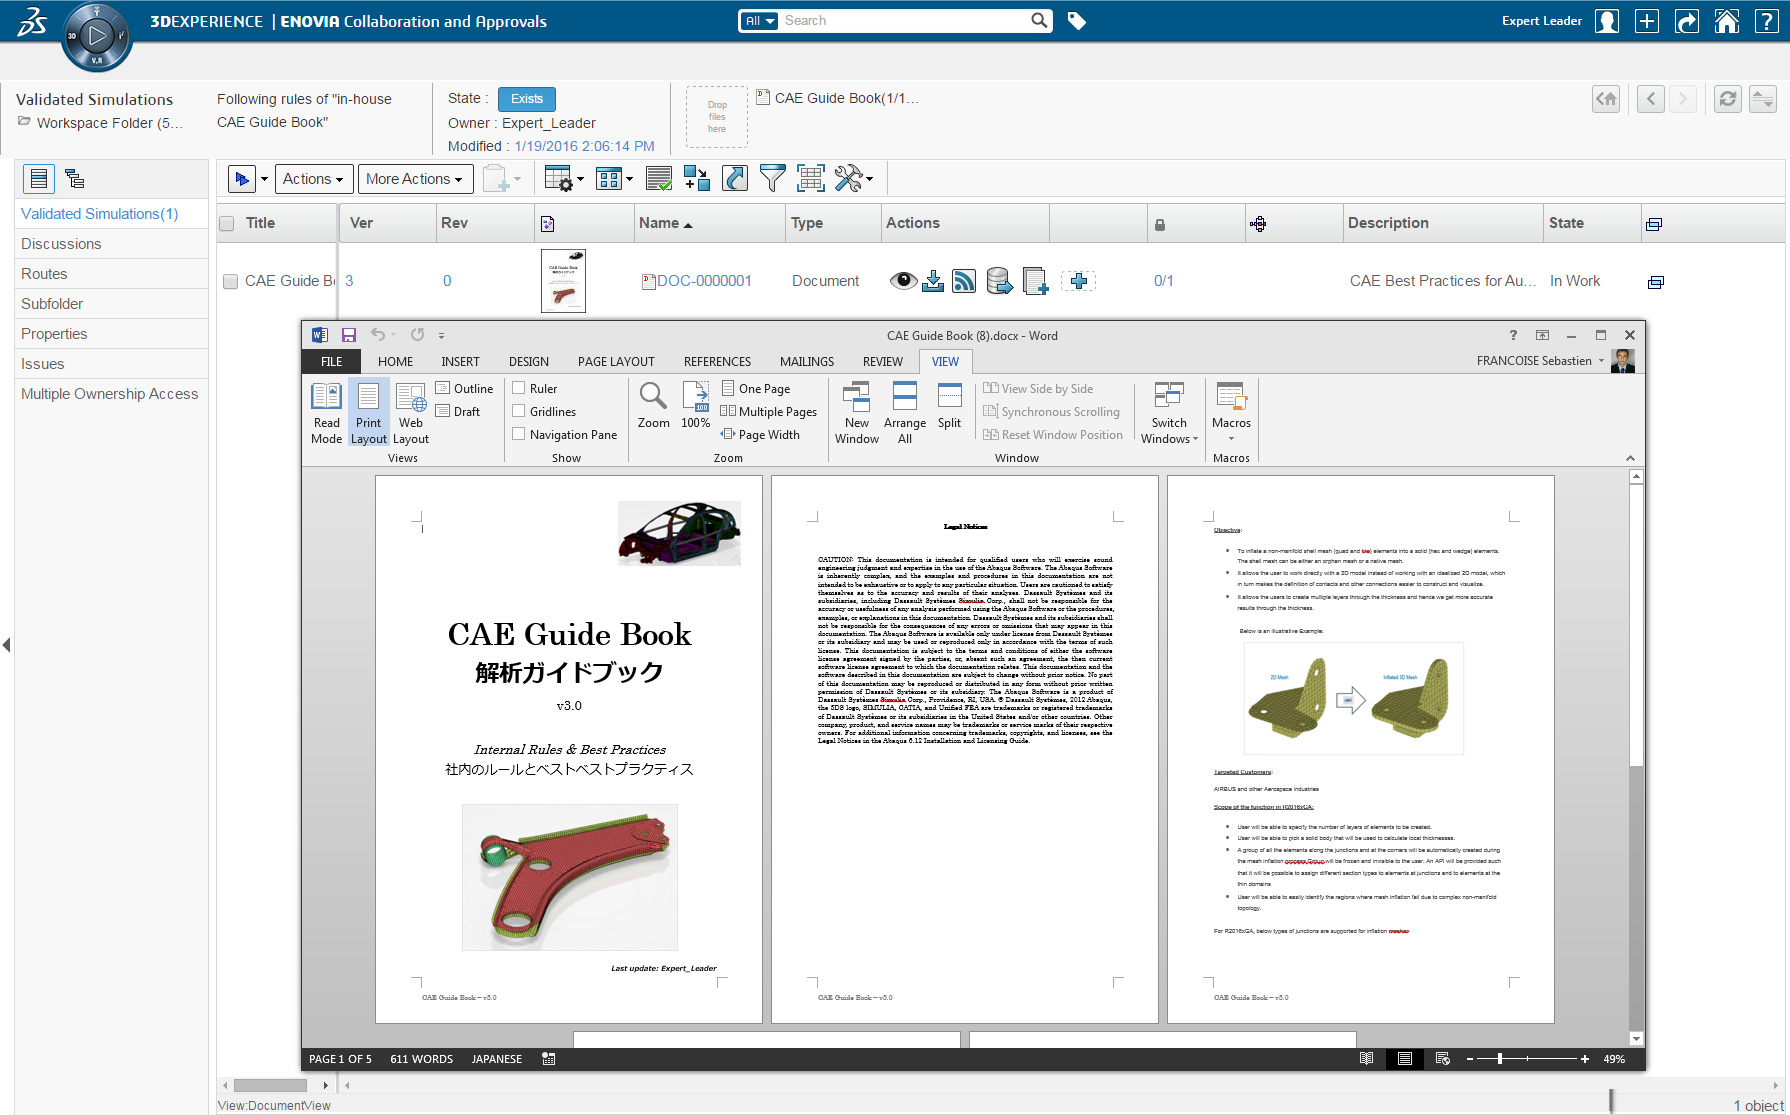Screen dimensions: 1790x1115
Task: Click the subscribe RSS icon in row
Action: coord(965,281)
